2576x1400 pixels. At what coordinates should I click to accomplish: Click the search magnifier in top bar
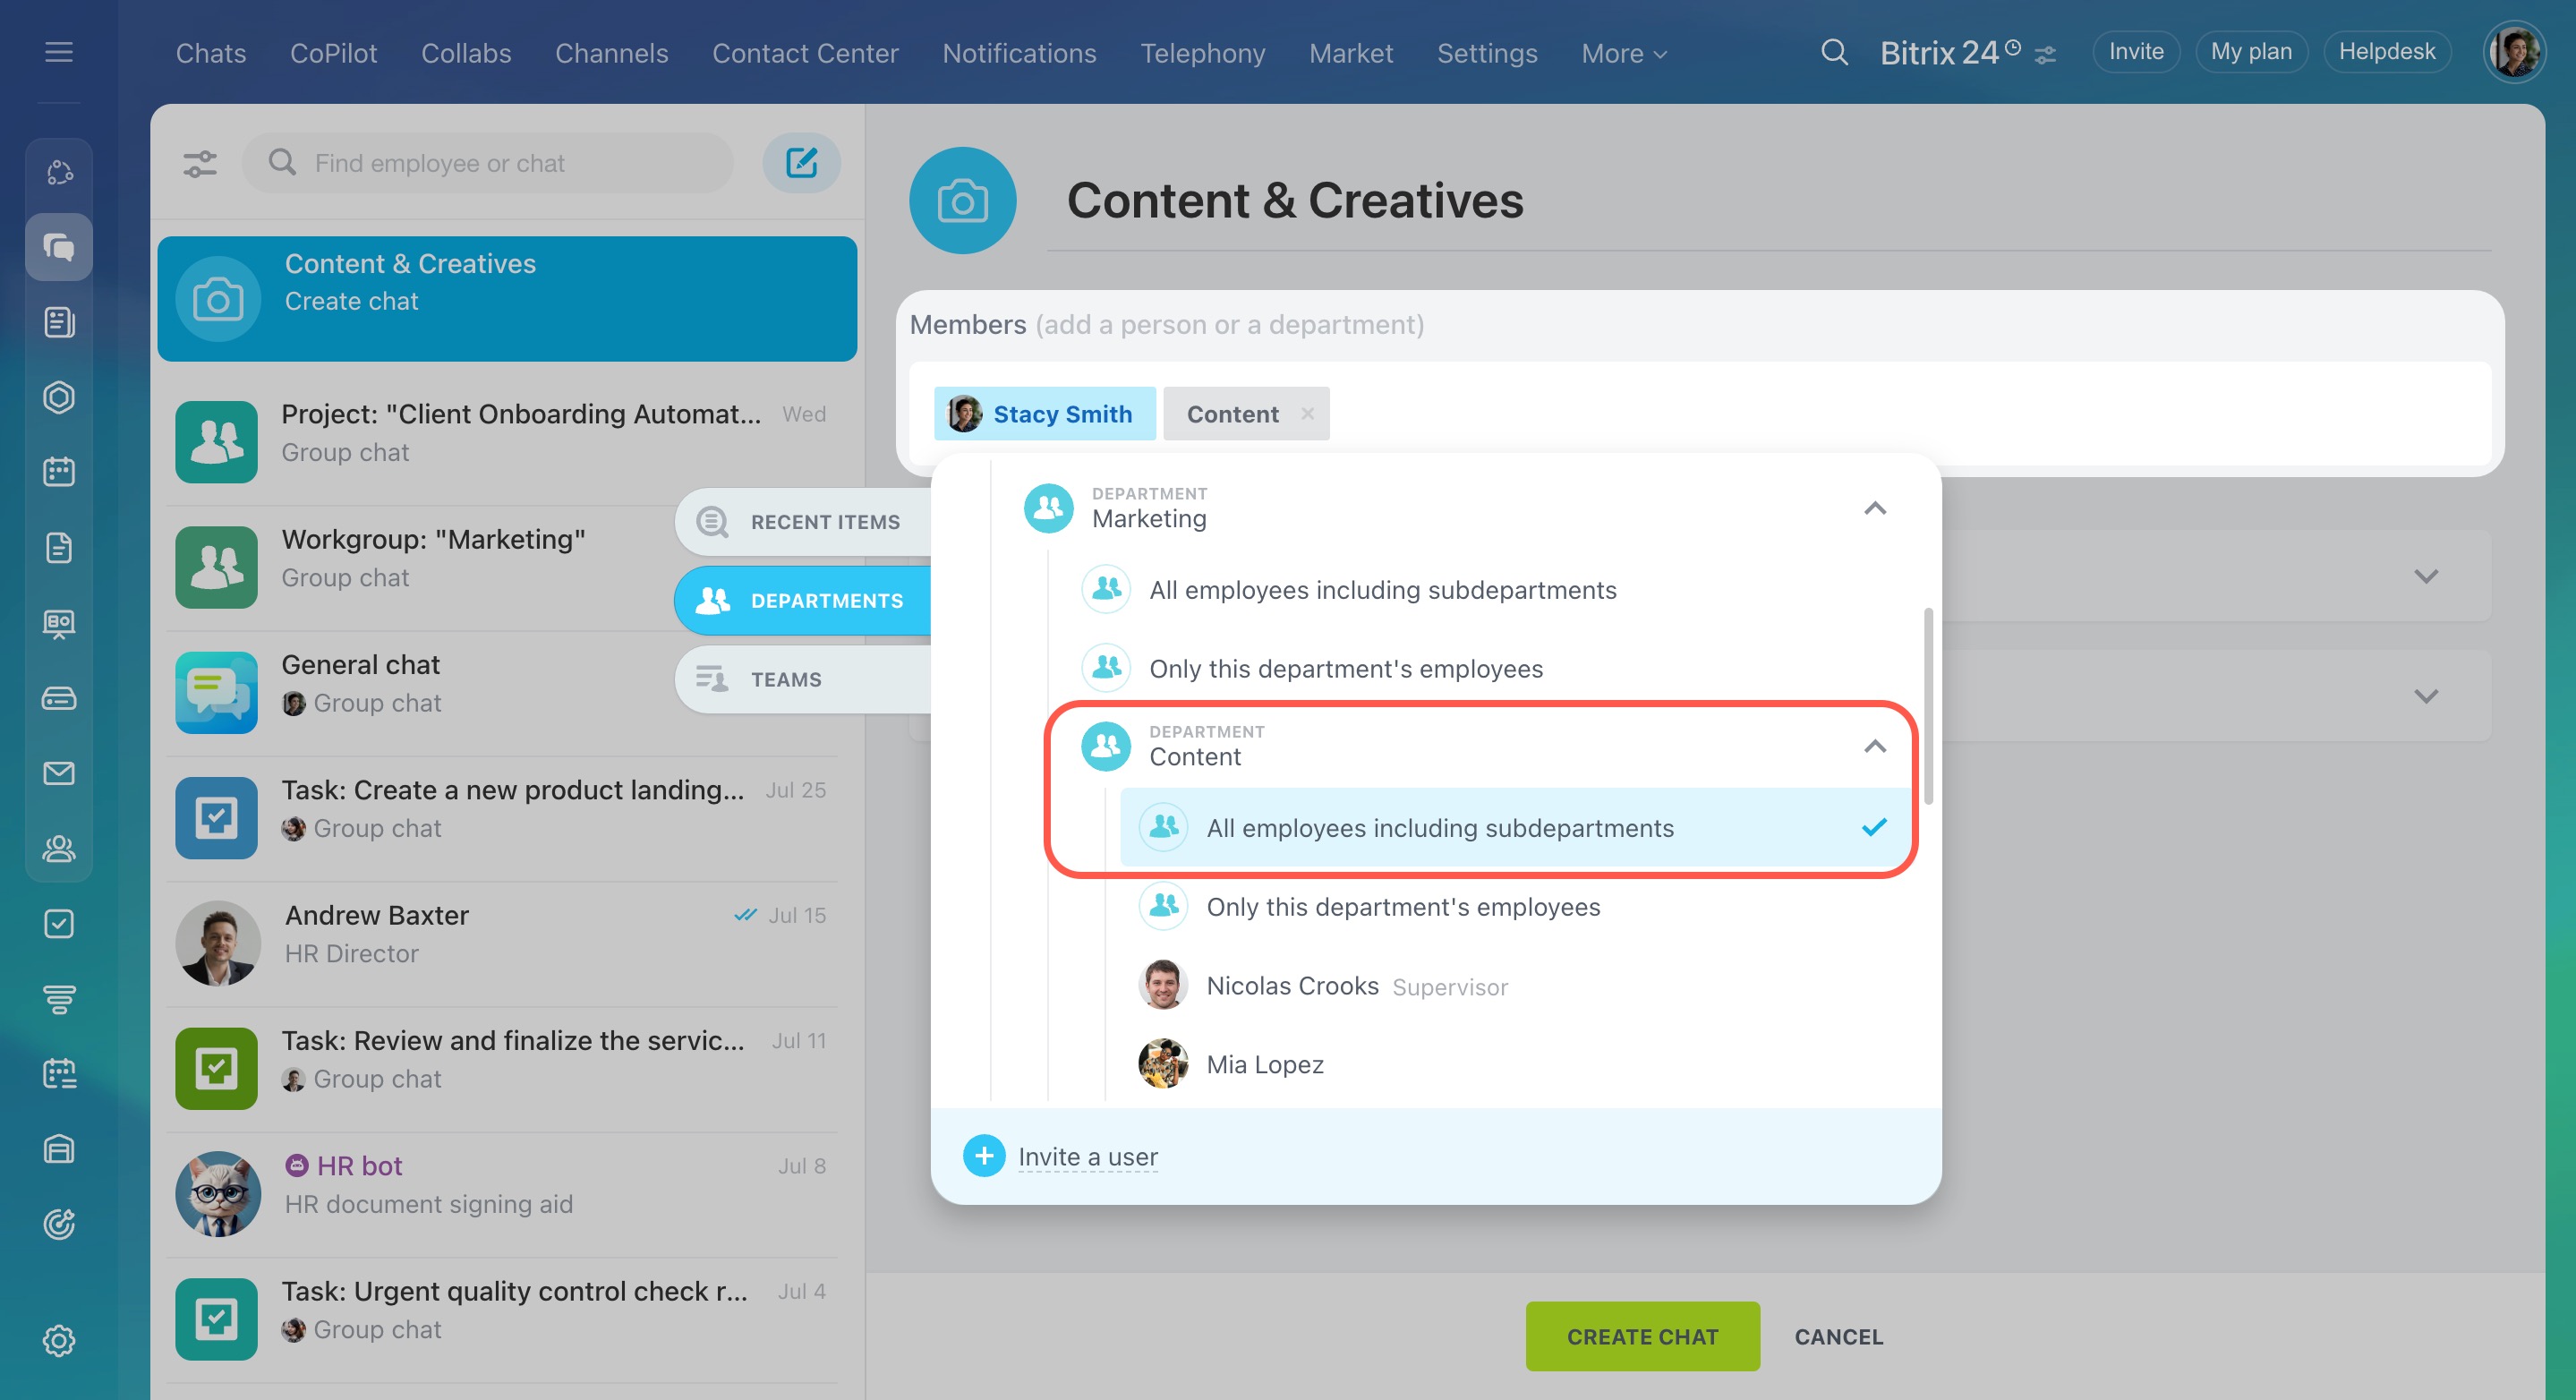click(1834, 52)
